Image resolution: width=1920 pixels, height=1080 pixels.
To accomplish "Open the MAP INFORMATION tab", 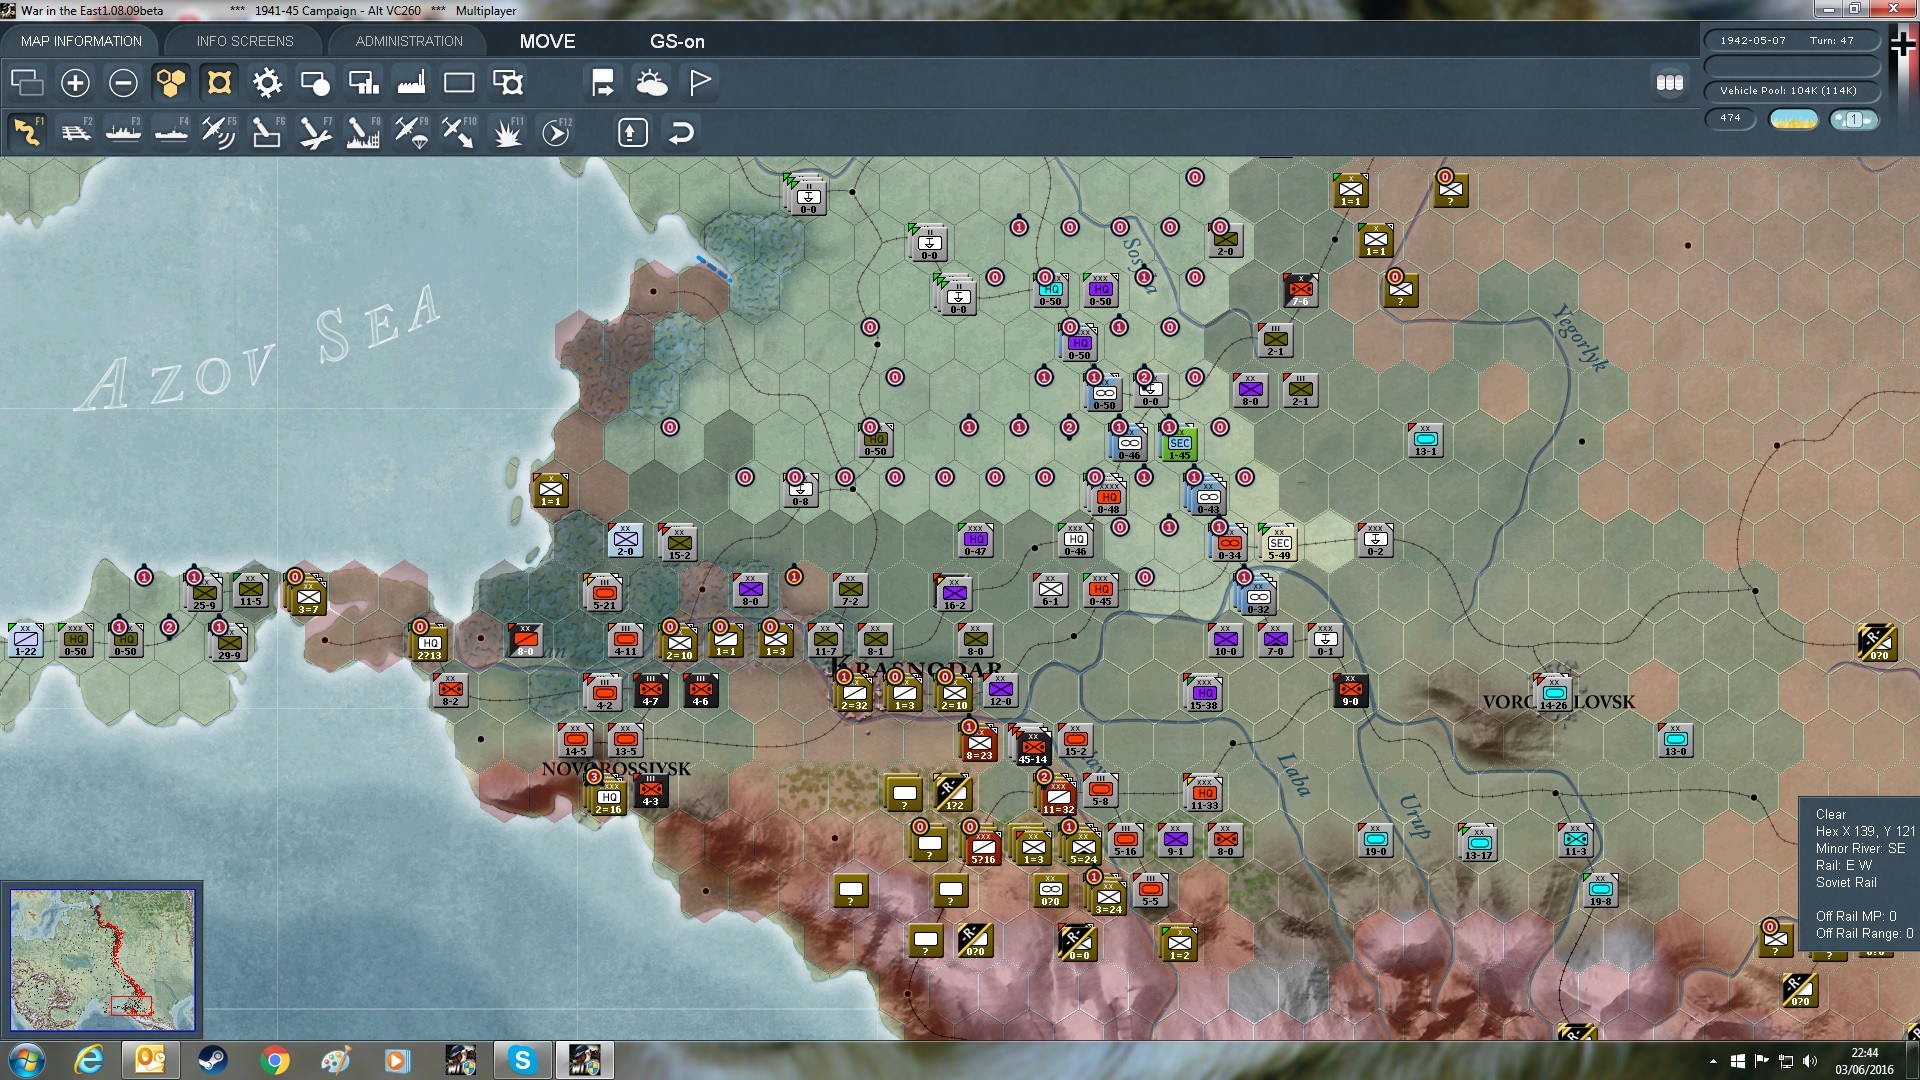I will coord(81,41).
